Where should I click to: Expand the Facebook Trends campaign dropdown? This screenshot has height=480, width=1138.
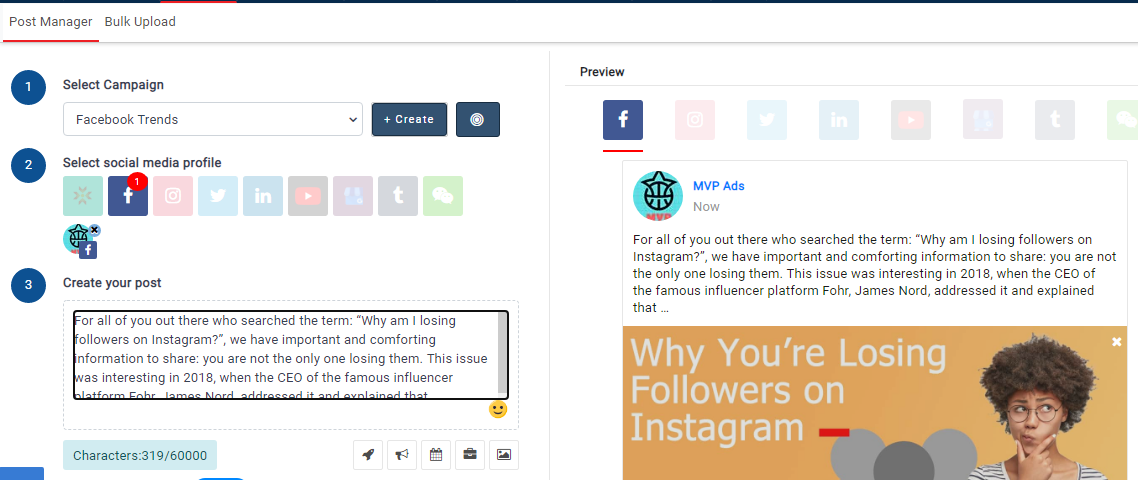(212, 119)
